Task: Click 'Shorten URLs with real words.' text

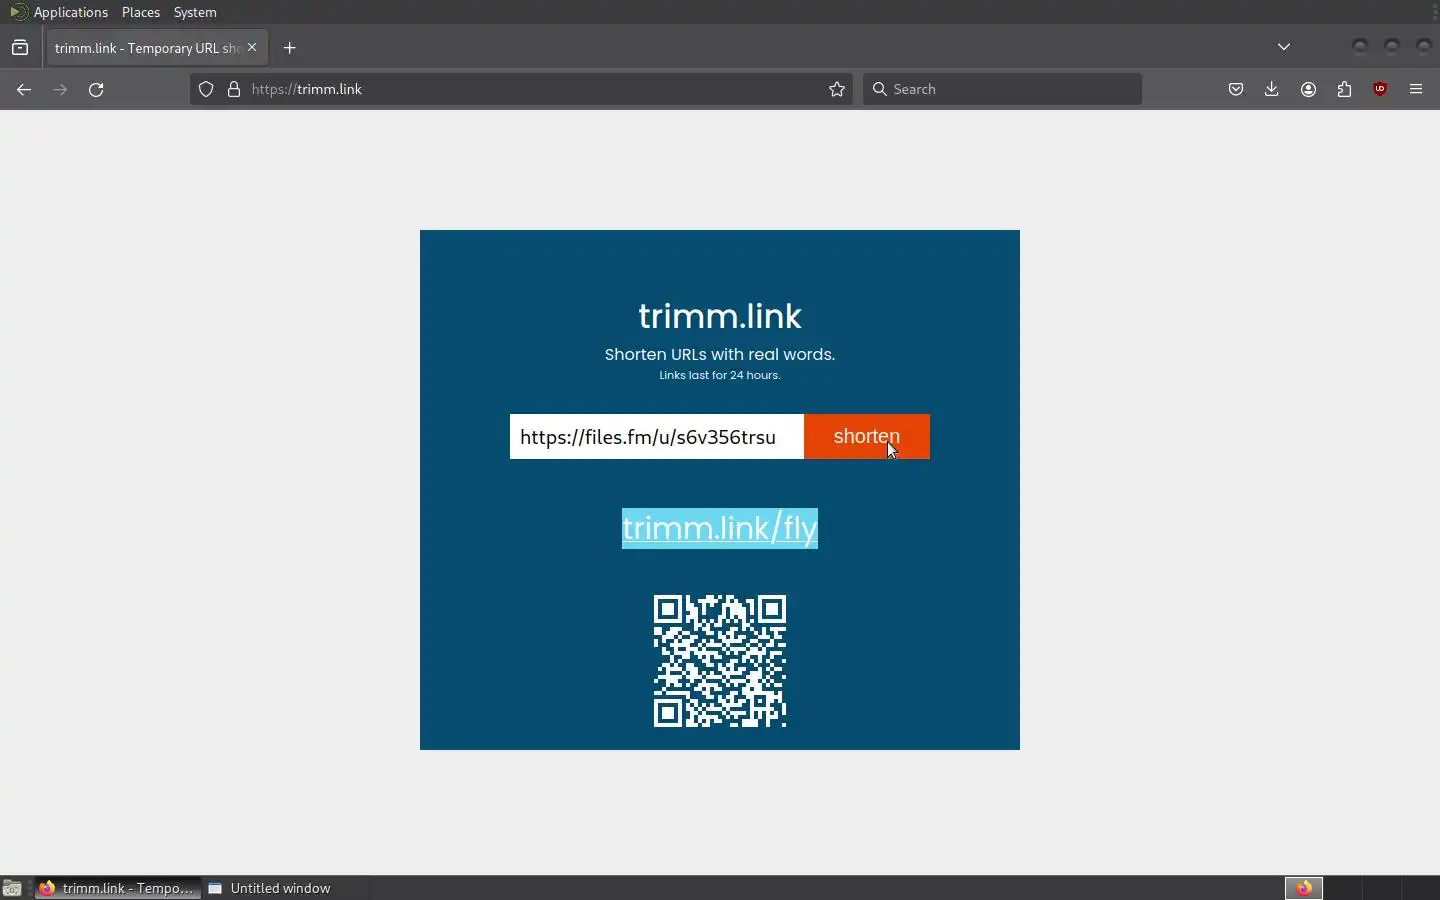Action: click(720, 354)
